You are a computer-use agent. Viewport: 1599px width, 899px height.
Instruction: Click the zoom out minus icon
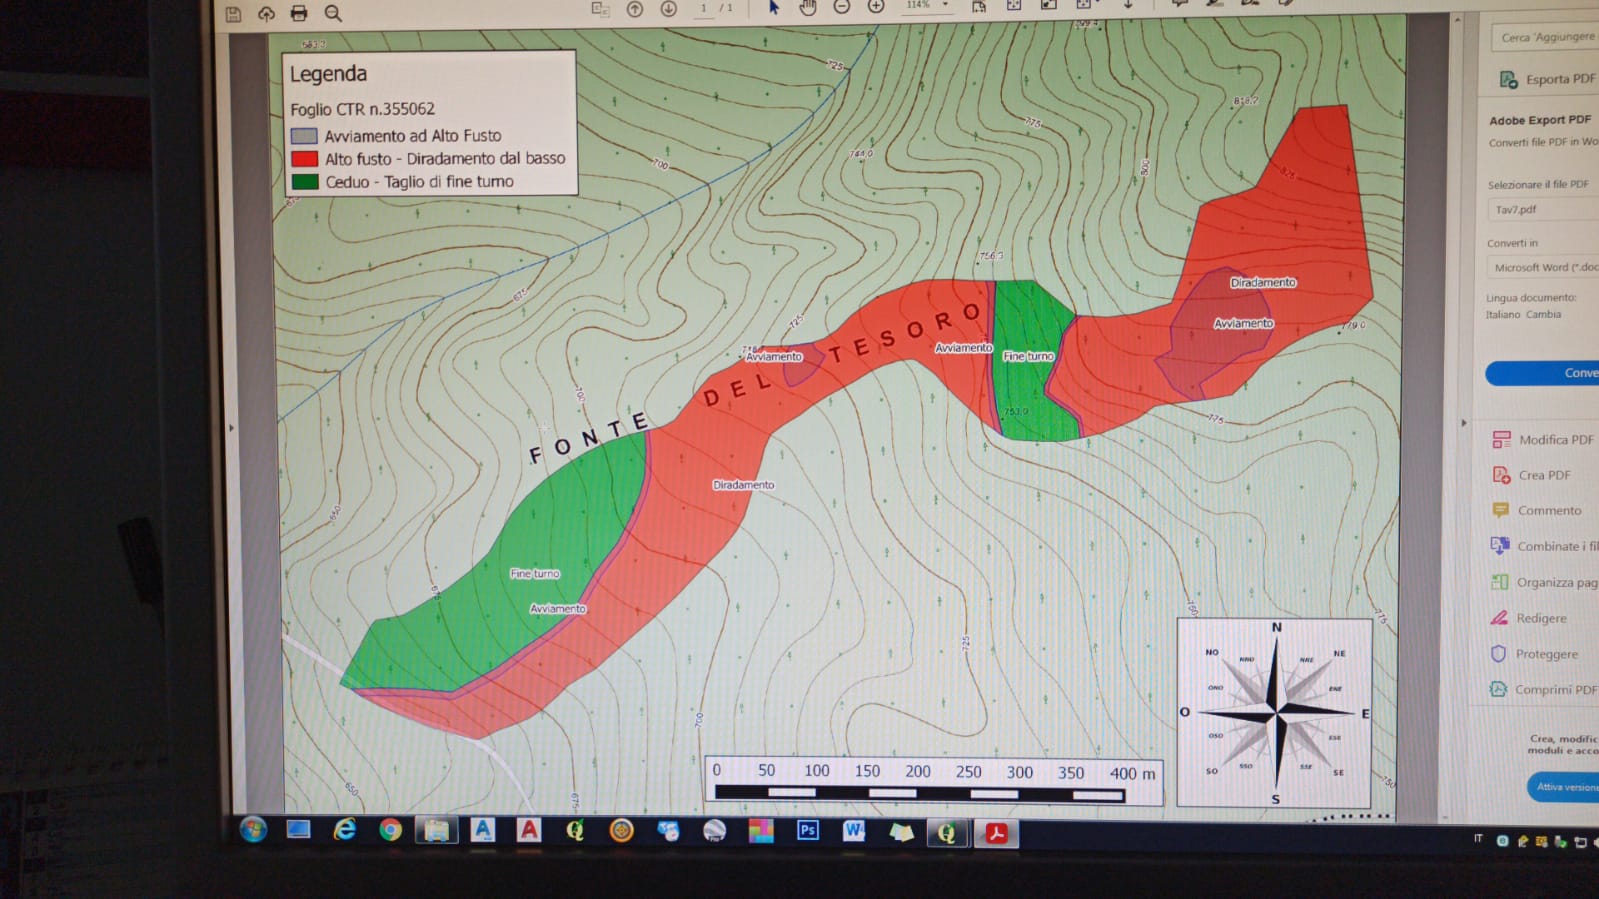842,7
